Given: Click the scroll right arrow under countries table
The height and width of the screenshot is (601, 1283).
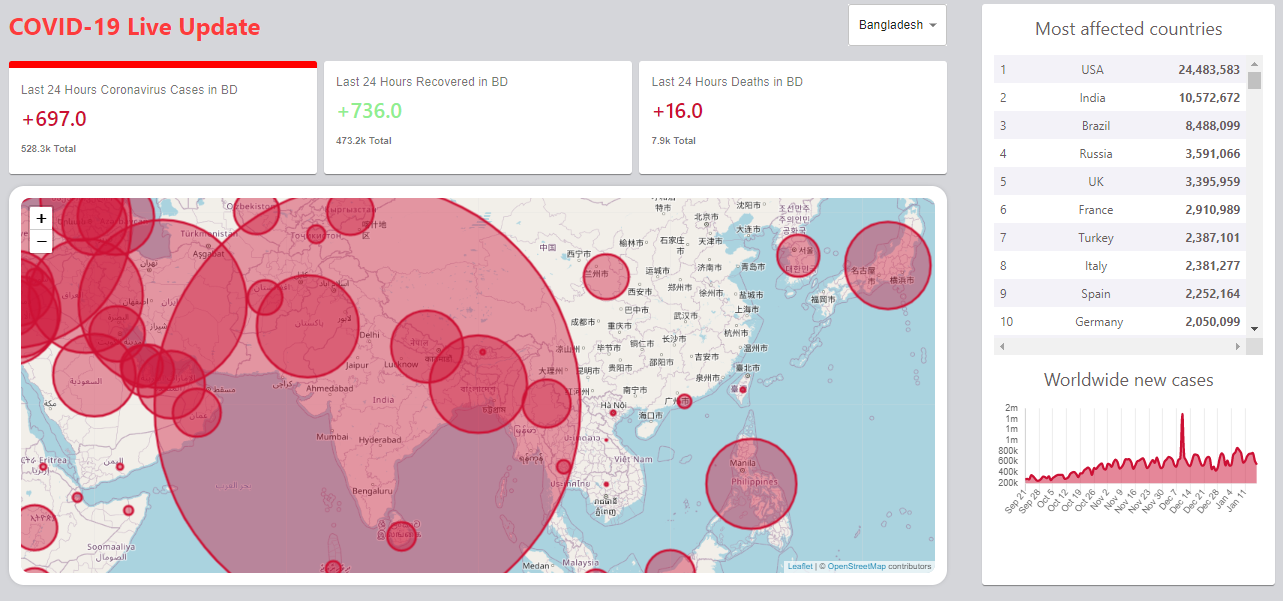Looking at the screenshot, I should pyautogui.click(x=1238, y=346).
